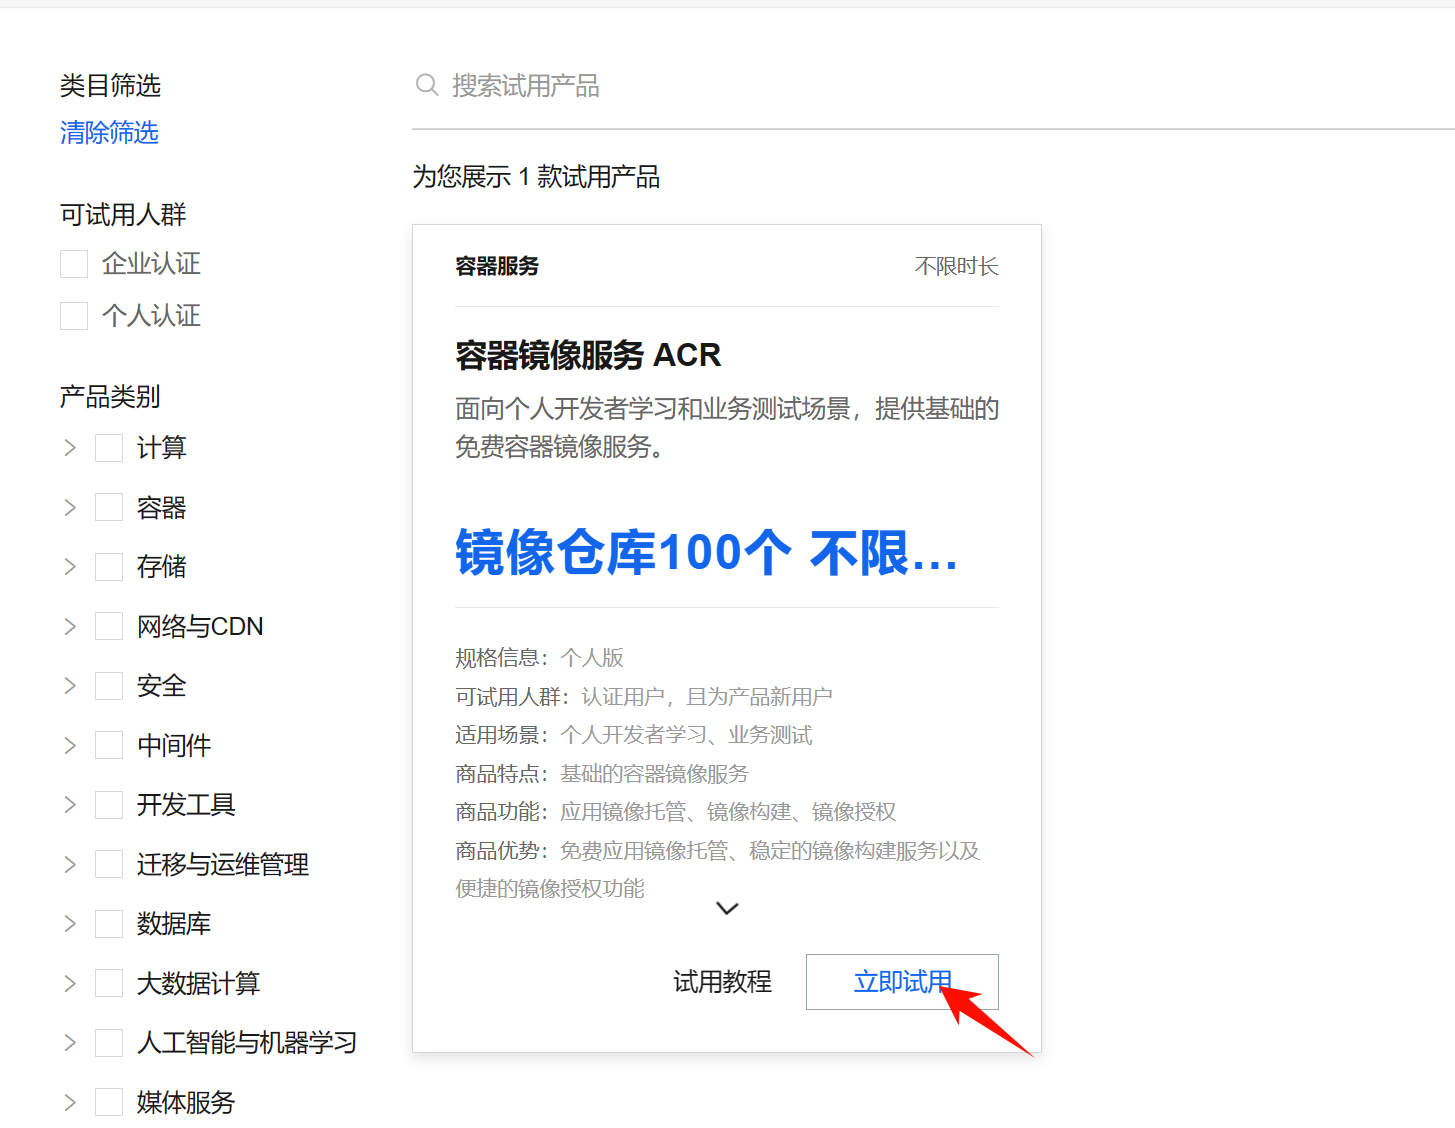Expand the 迁移与运维管理 category tree

pyautogui.click(x=69, y=863)
